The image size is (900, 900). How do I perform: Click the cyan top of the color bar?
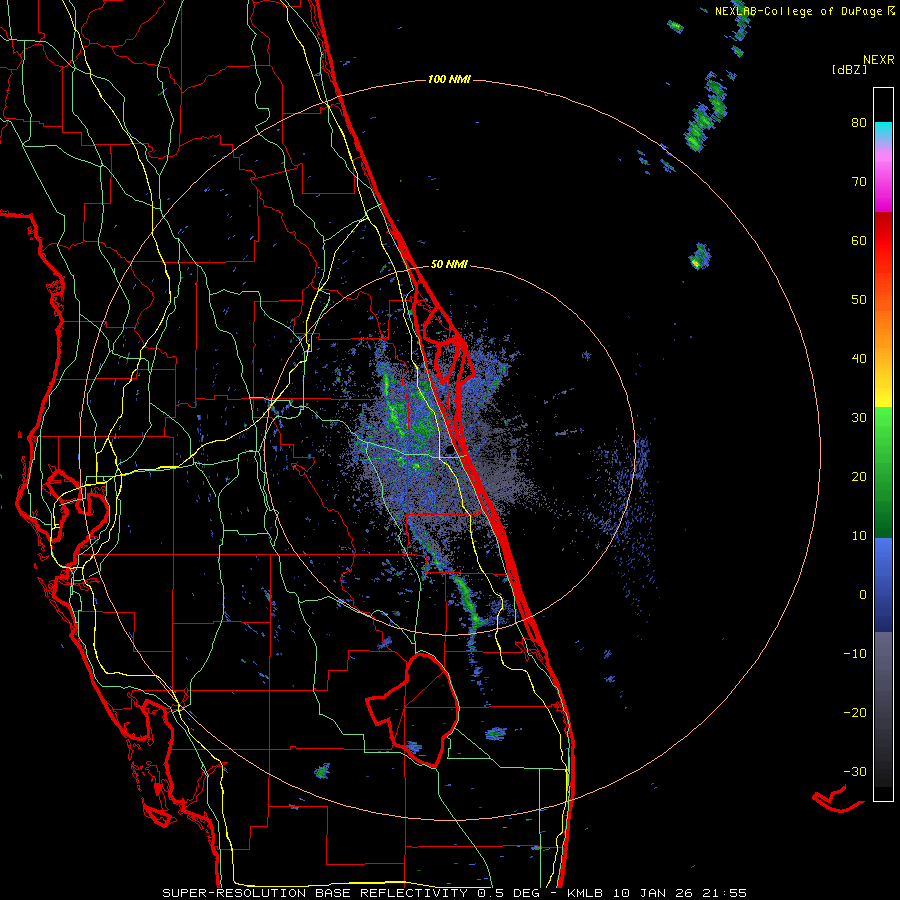click(883, 132)
